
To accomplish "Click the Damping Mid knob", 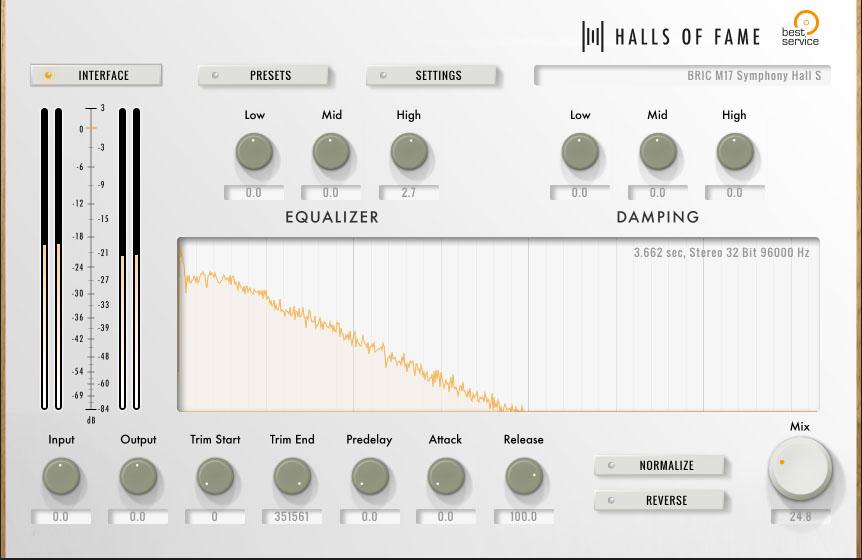I will [657, 153].
